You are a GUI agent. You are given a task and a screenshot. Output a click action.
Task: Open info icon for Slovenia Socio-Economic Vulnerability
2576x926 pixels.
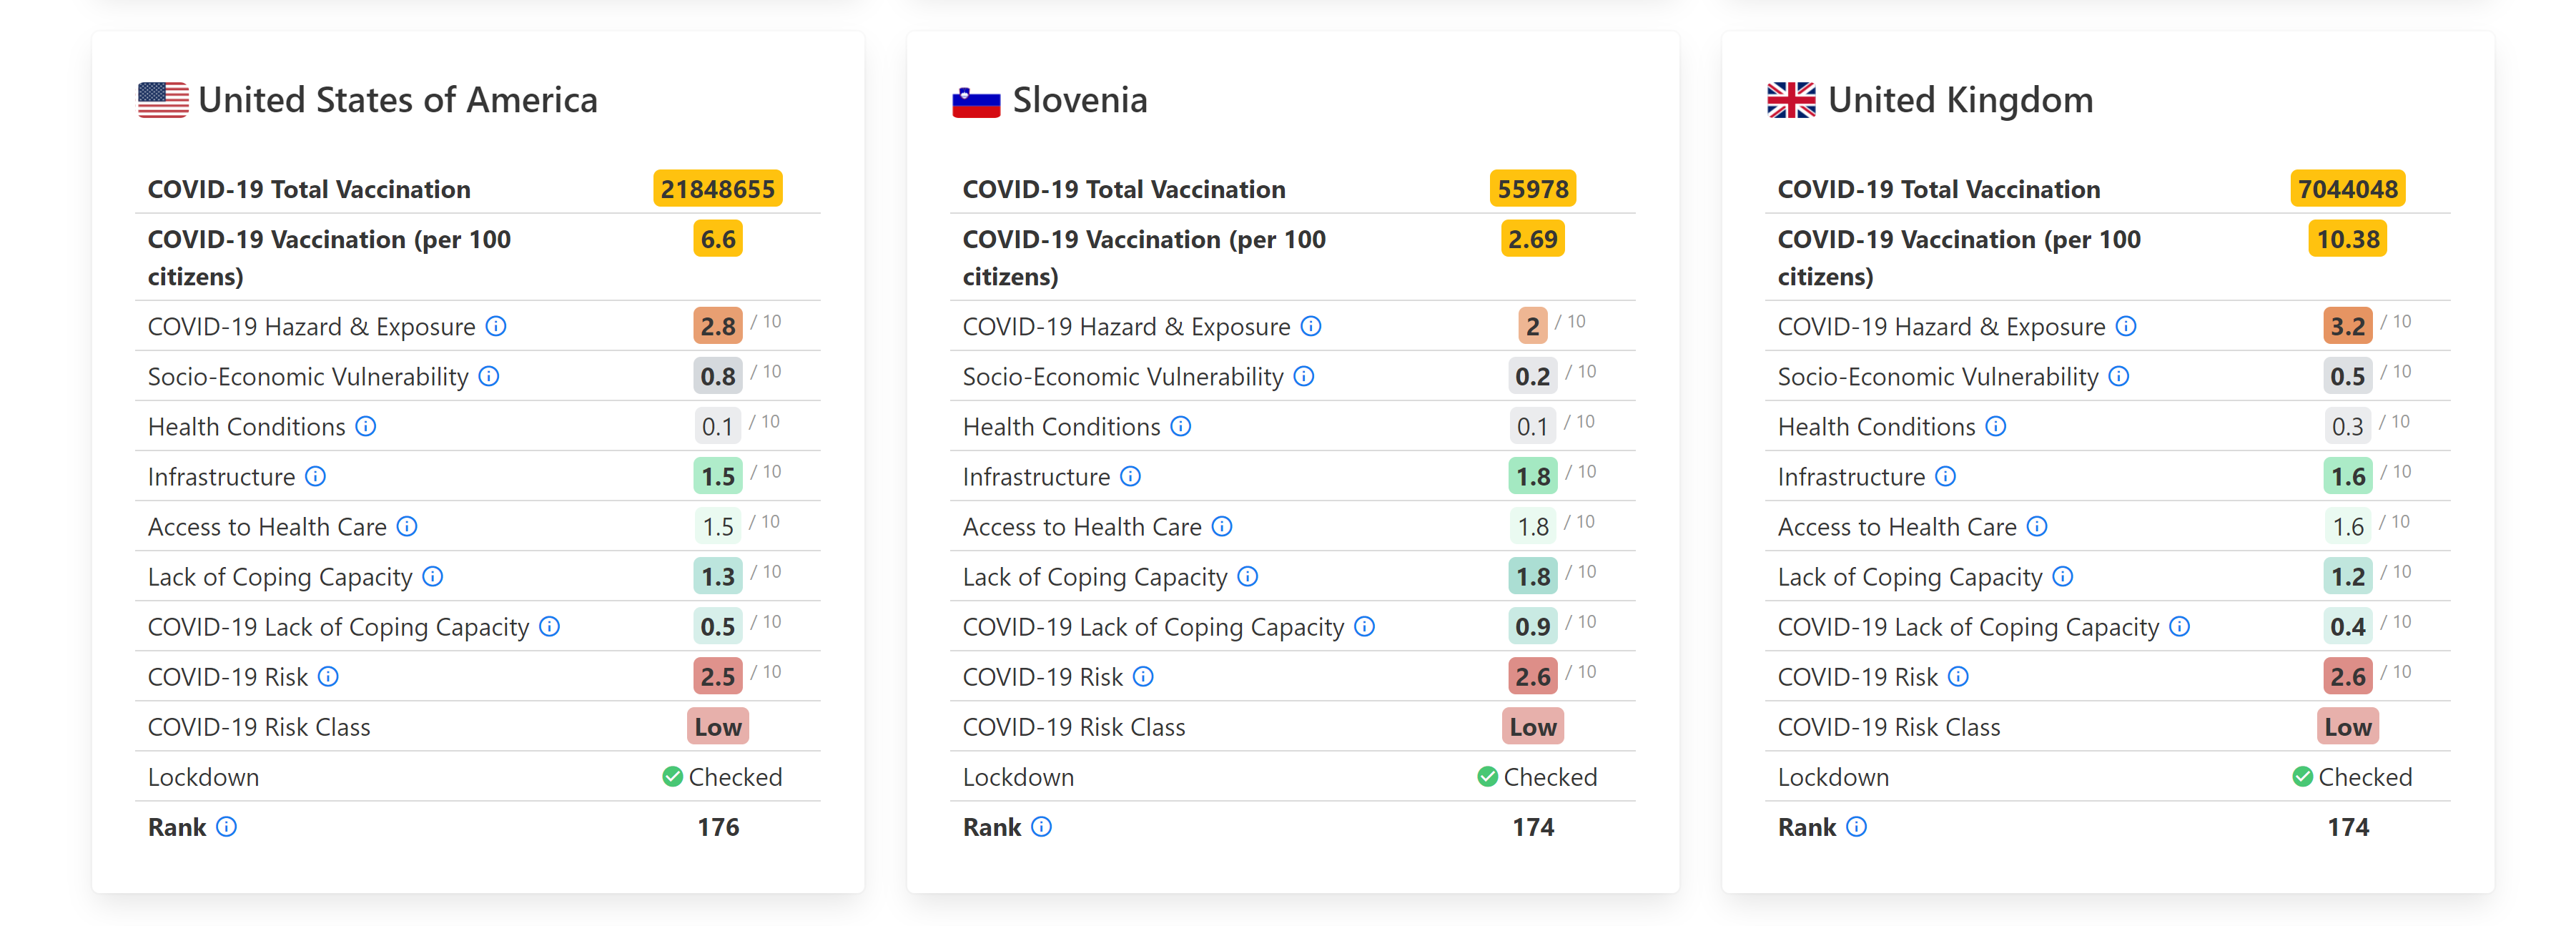(x=1304, y=376)
